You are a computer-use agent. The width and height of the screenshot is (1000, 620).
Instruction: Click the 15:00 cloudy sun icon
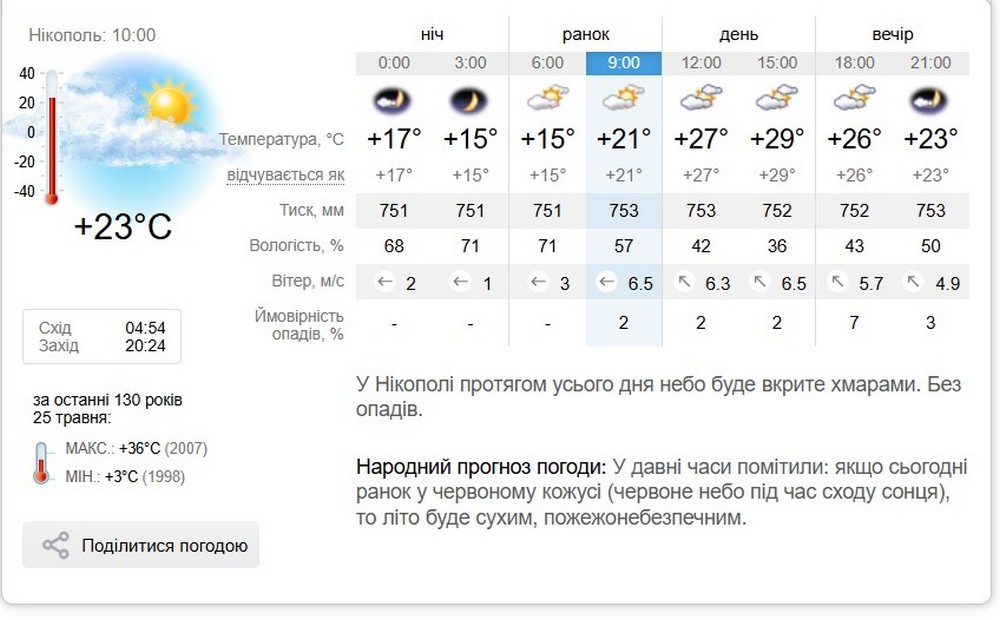click(777, 98)
